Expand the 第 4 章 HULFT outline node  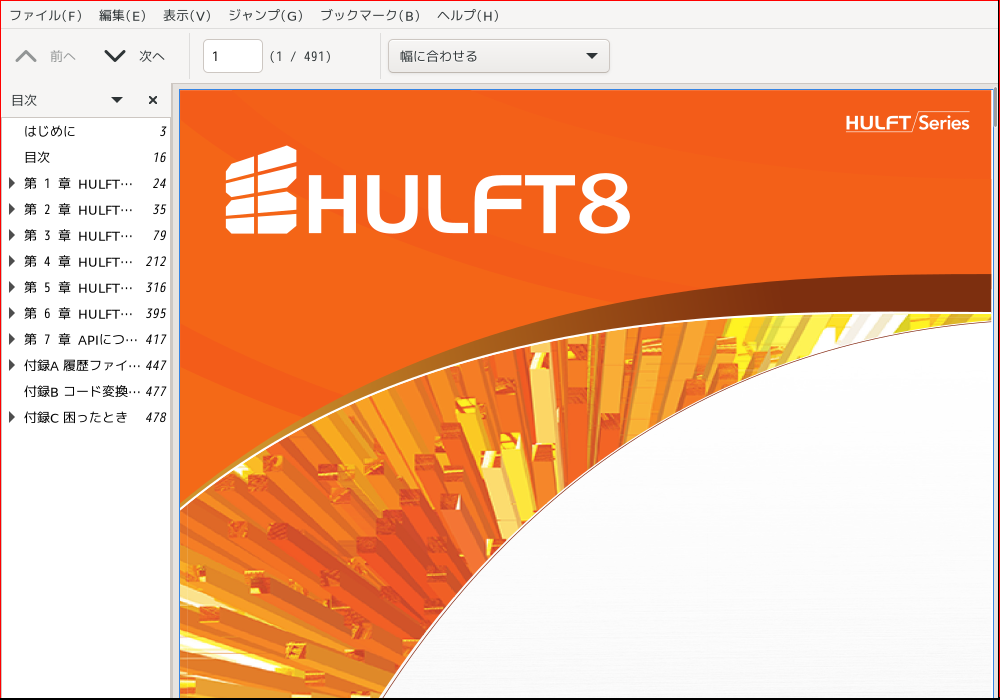click(x=11, y=261)
